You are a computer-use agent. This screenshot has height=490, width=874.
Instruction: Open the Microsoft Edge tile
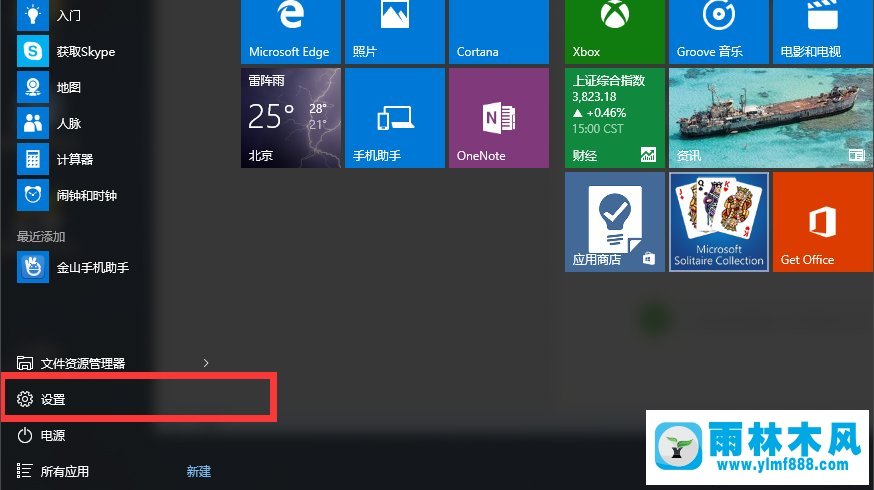(291, 32)
